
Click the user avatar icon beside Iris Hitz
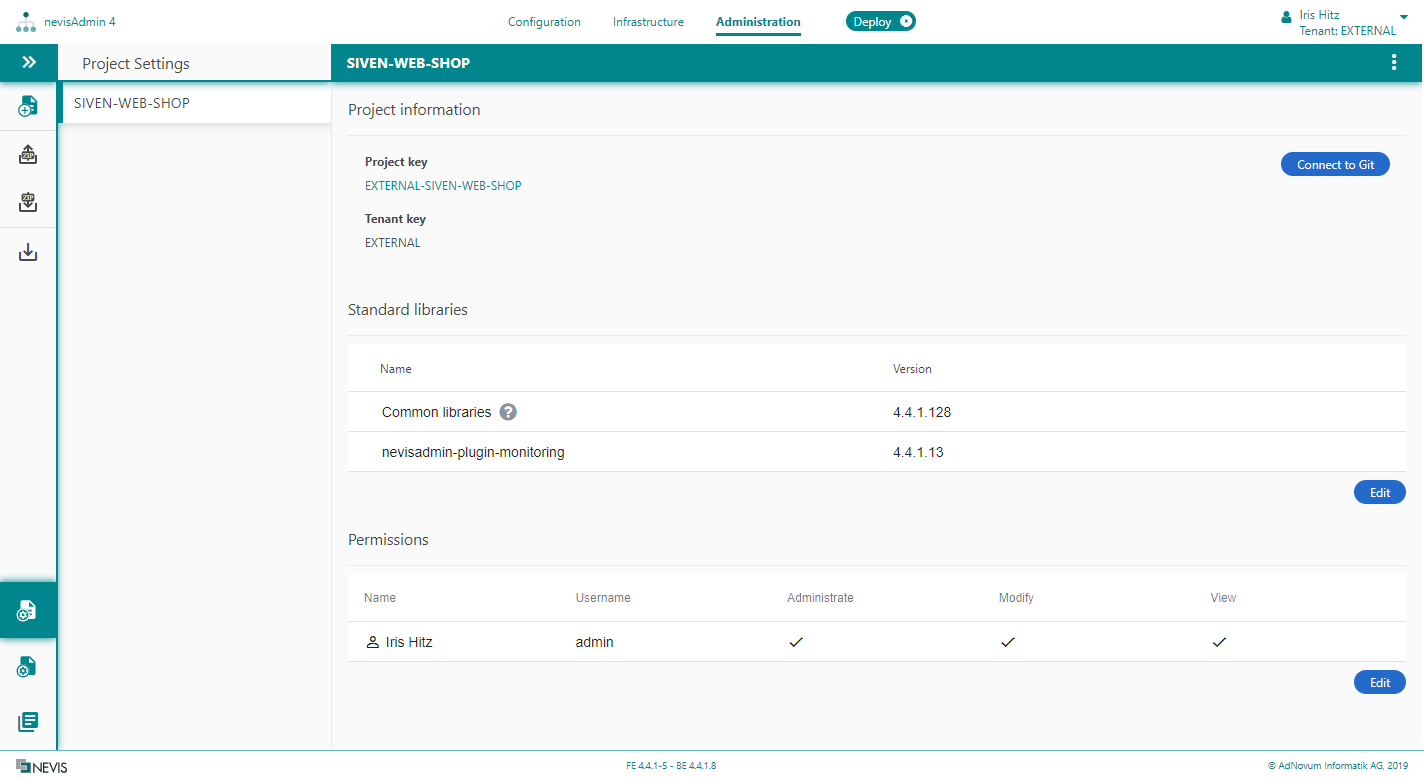click(x=1286, y=17)
